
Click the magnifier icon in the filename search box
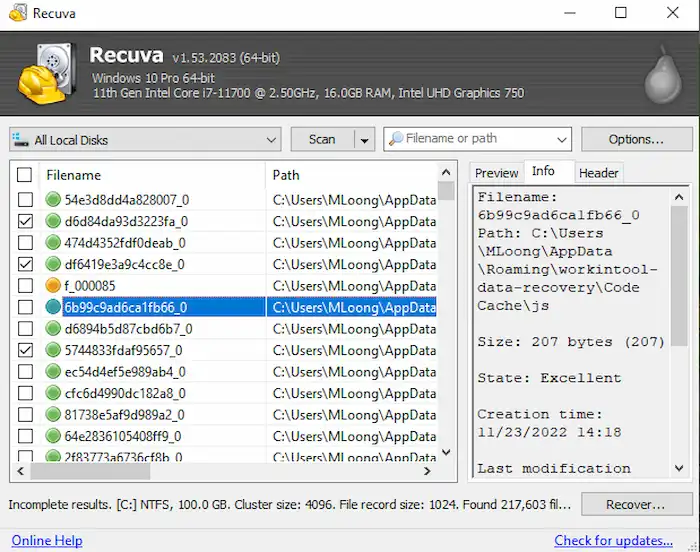pyautogui.click(x=396, y=139)
